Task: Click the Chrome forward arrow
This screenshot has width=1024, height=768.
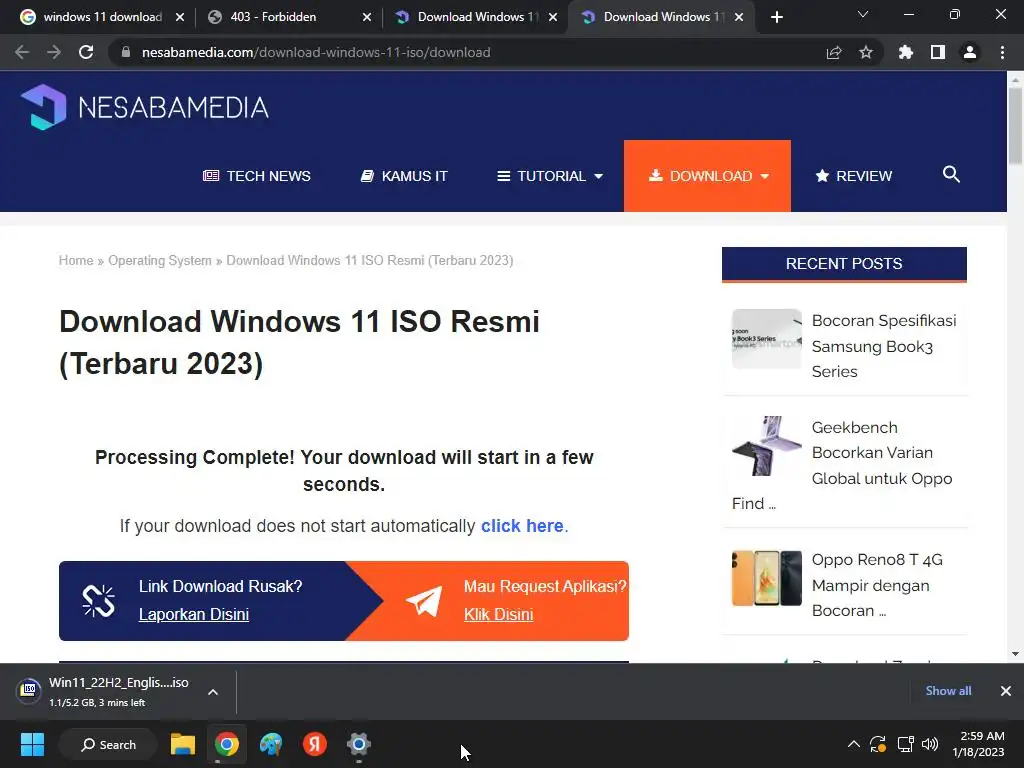Action: (54, 52)
